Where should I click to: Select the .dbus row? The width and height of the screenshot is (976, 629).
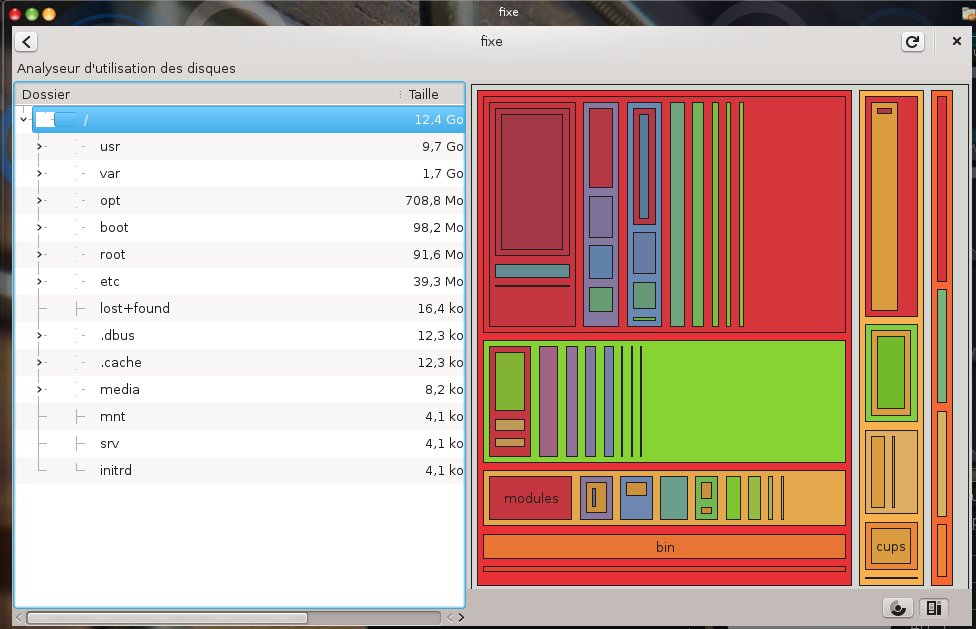pos(240,335)
